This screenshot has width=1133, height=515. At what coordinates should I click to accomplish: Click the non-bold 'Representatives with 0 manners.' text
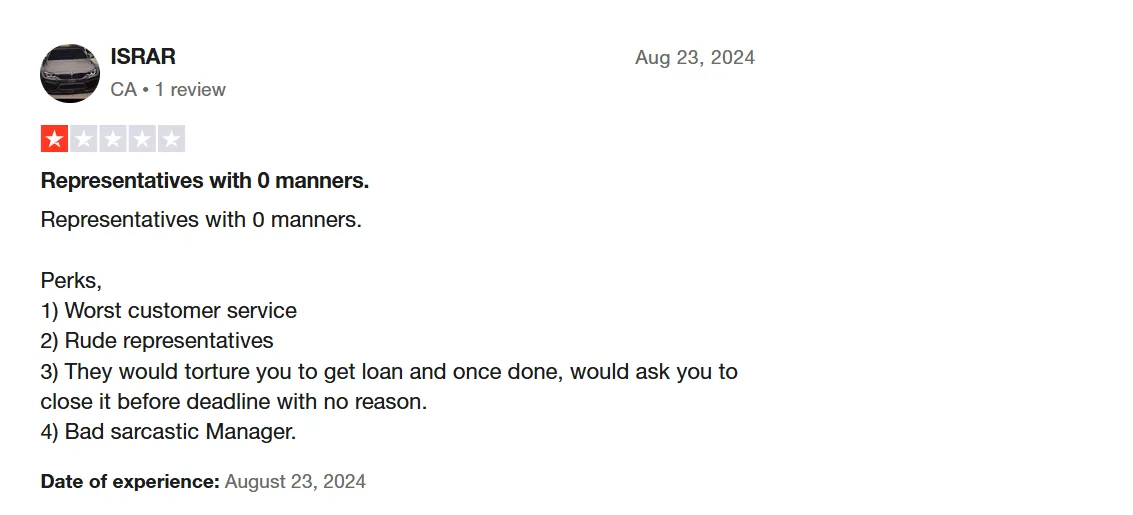point(201,220)
